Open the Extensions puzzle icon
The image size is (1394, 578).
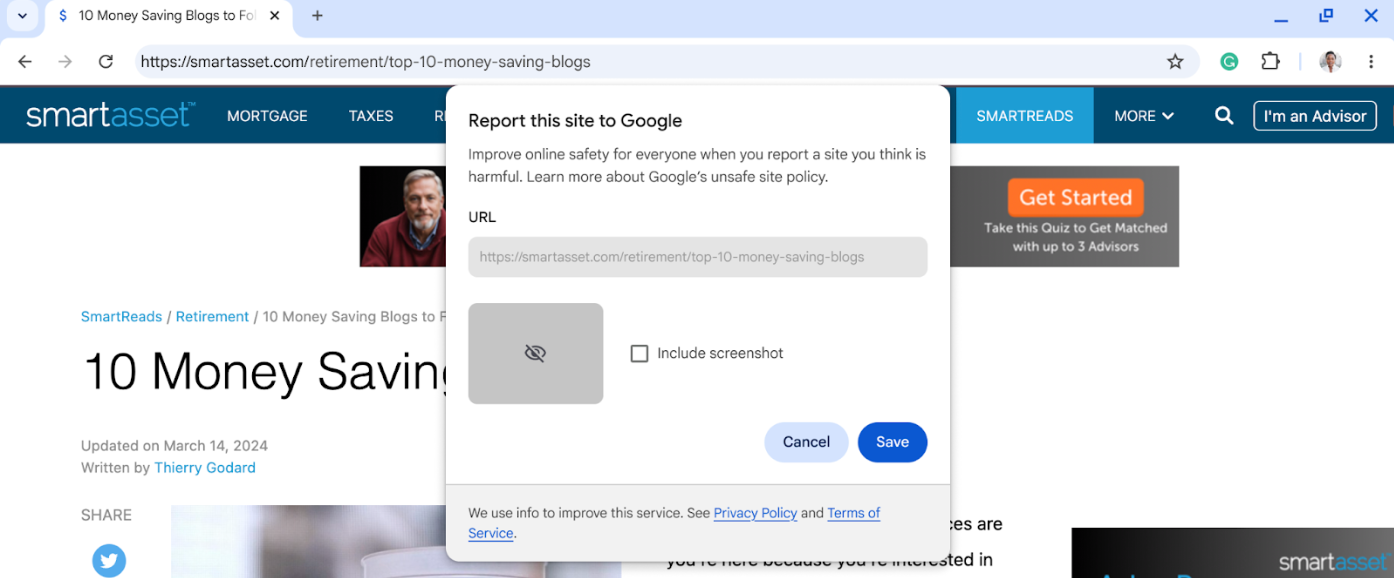pyautogui.click(x=1270, y=62)
